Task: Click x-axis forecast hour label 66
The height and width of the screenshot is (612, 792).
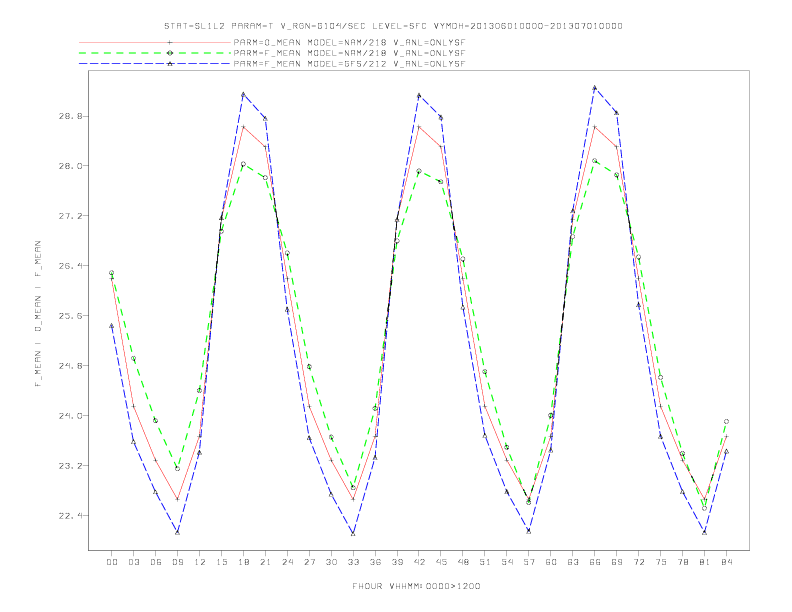Action: click(x=595, y=562)
